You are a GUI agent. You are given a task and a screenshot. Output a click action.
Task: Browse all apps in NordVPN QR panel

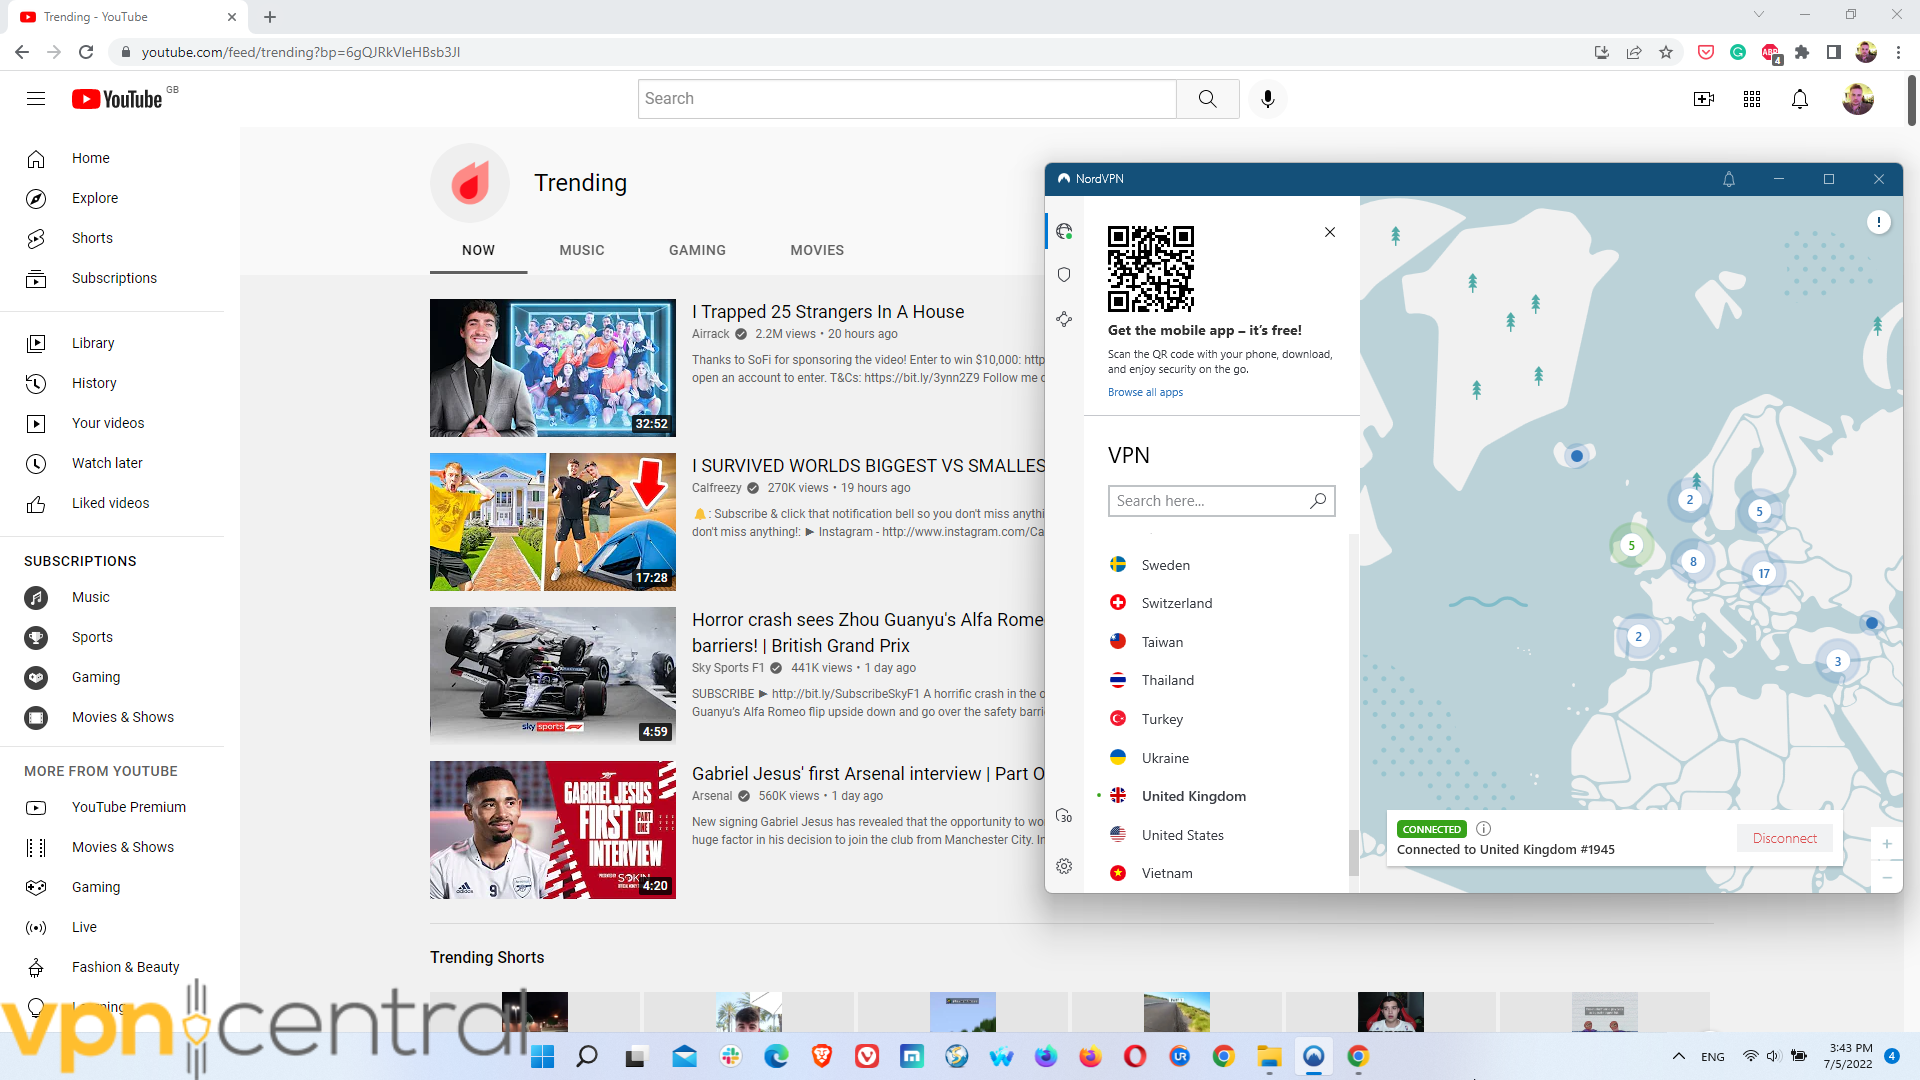1145,392
